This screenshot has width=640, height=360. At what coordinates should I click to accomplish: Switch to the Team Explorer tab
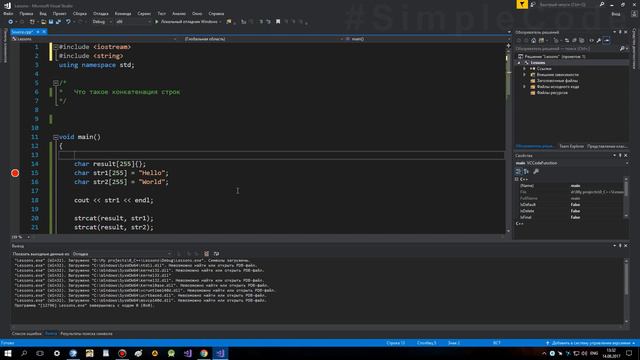571,146
